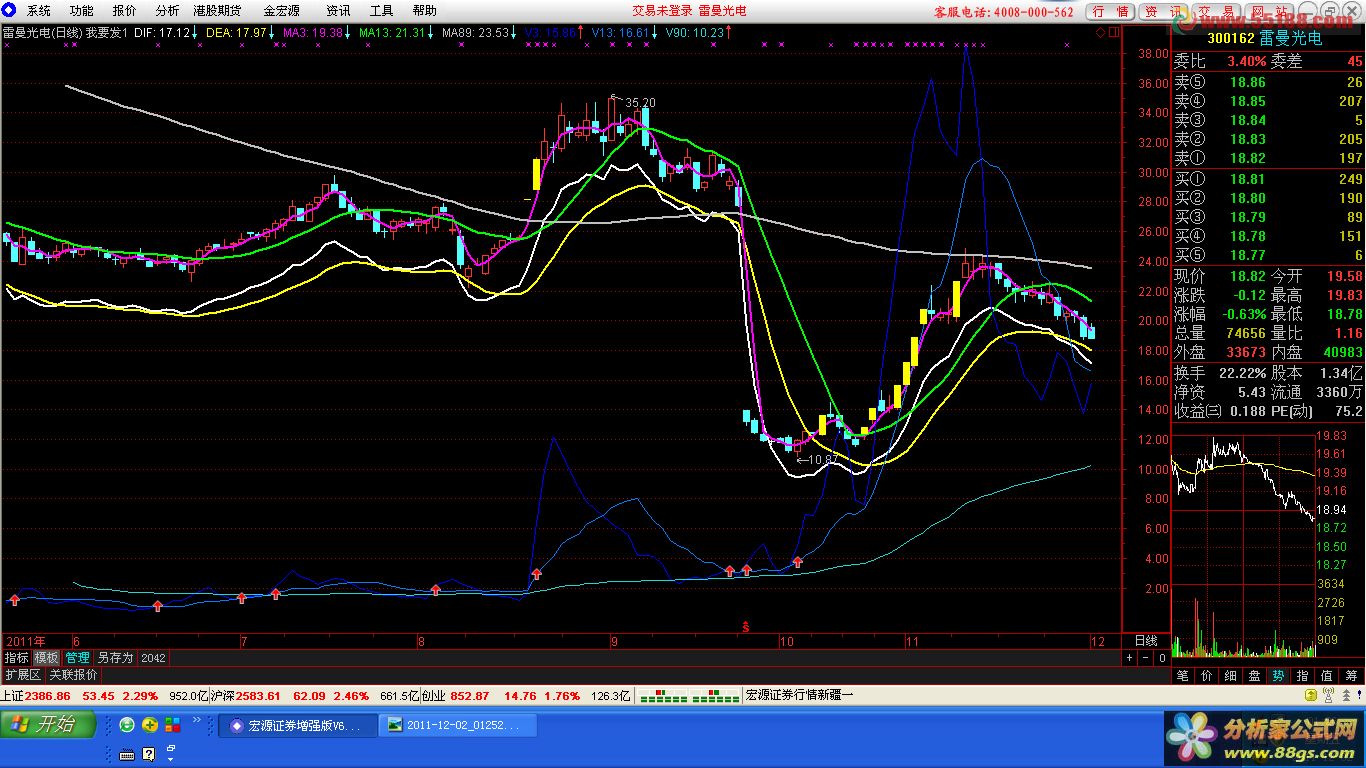This screenshot has width=1366, height=768.
Task: Open the language bar options arrow
Action: (169, 759)
